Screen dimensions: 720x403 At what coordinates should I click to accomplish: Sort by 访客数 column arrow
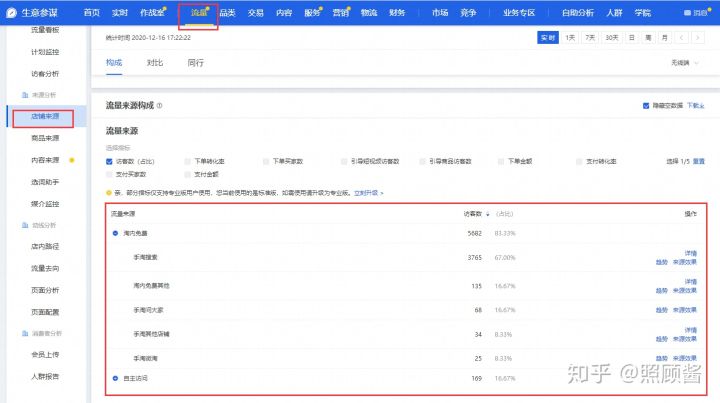pos(487,214)
